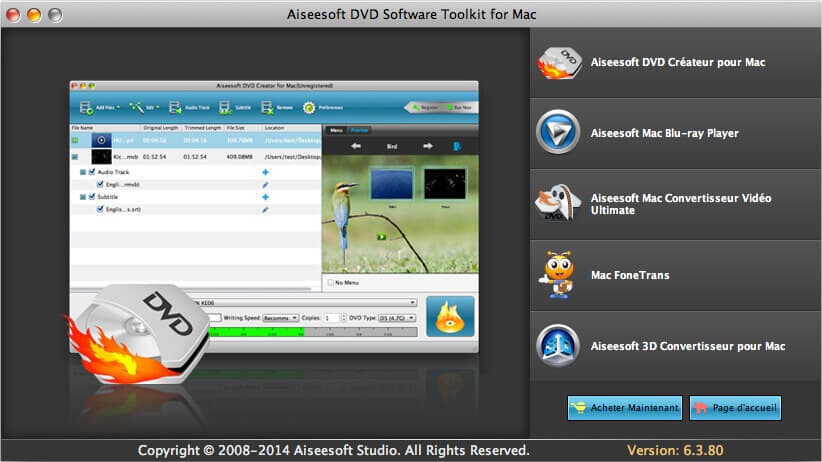Click the Buy Now button in DVD Creator
Viewport: 822px width, 462px height.
pyautogui.click(x=459, y=108)
